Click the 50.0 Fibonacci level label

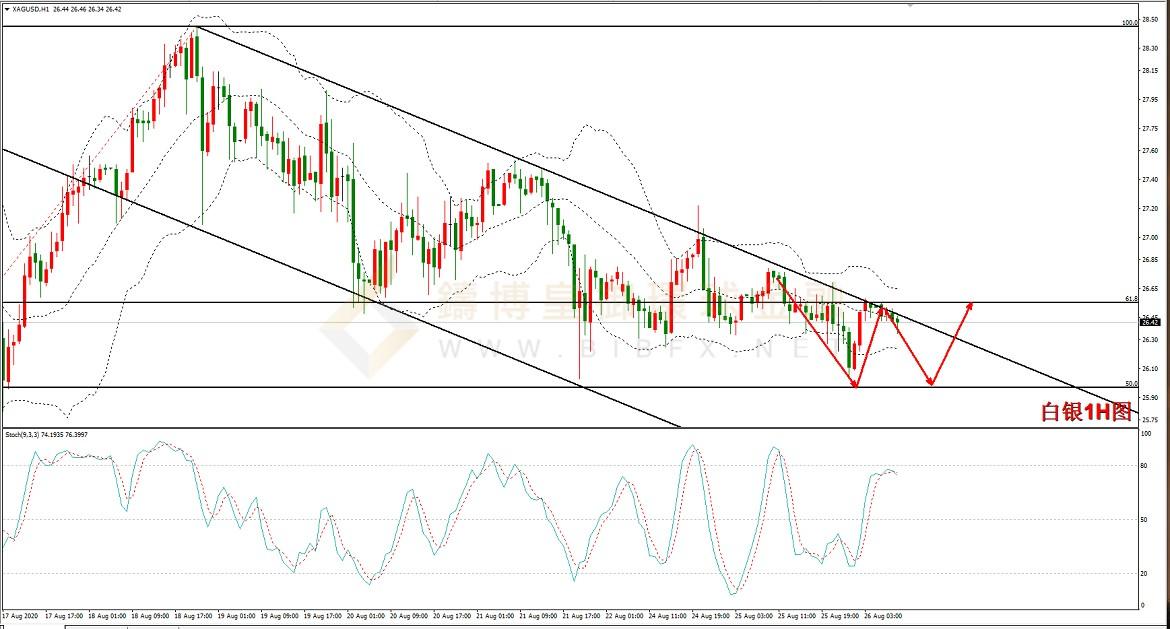[x=1131, y=383]
